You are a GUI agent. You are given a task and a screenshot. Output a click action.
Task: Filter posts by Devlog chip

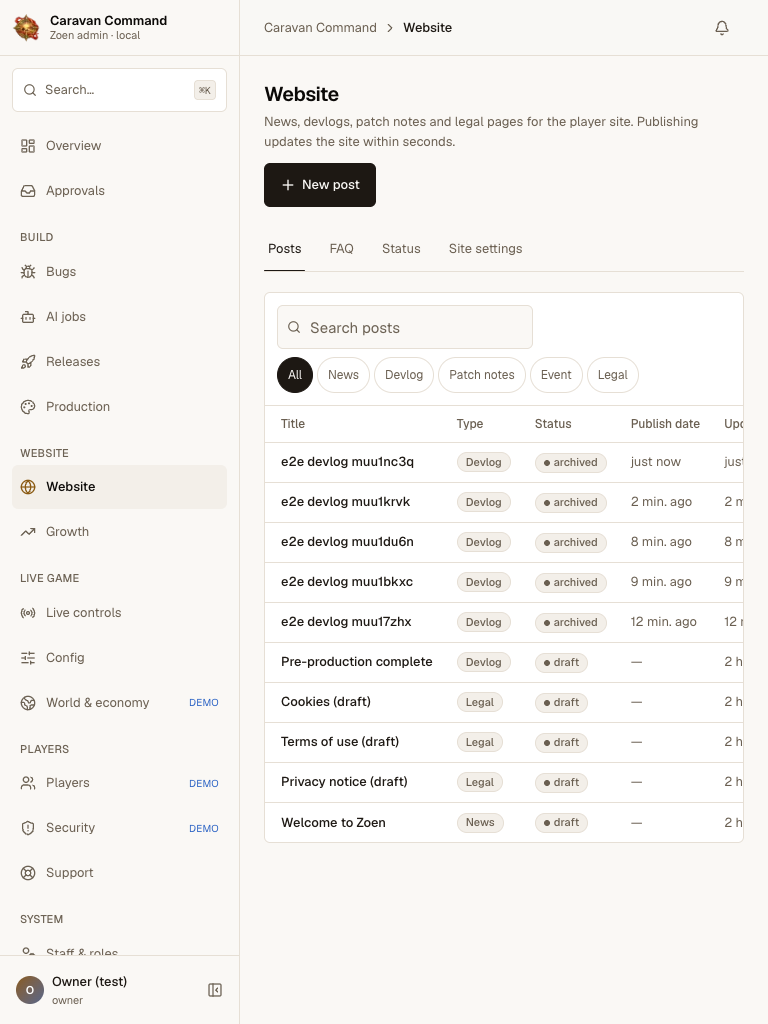tap(404, 375)
